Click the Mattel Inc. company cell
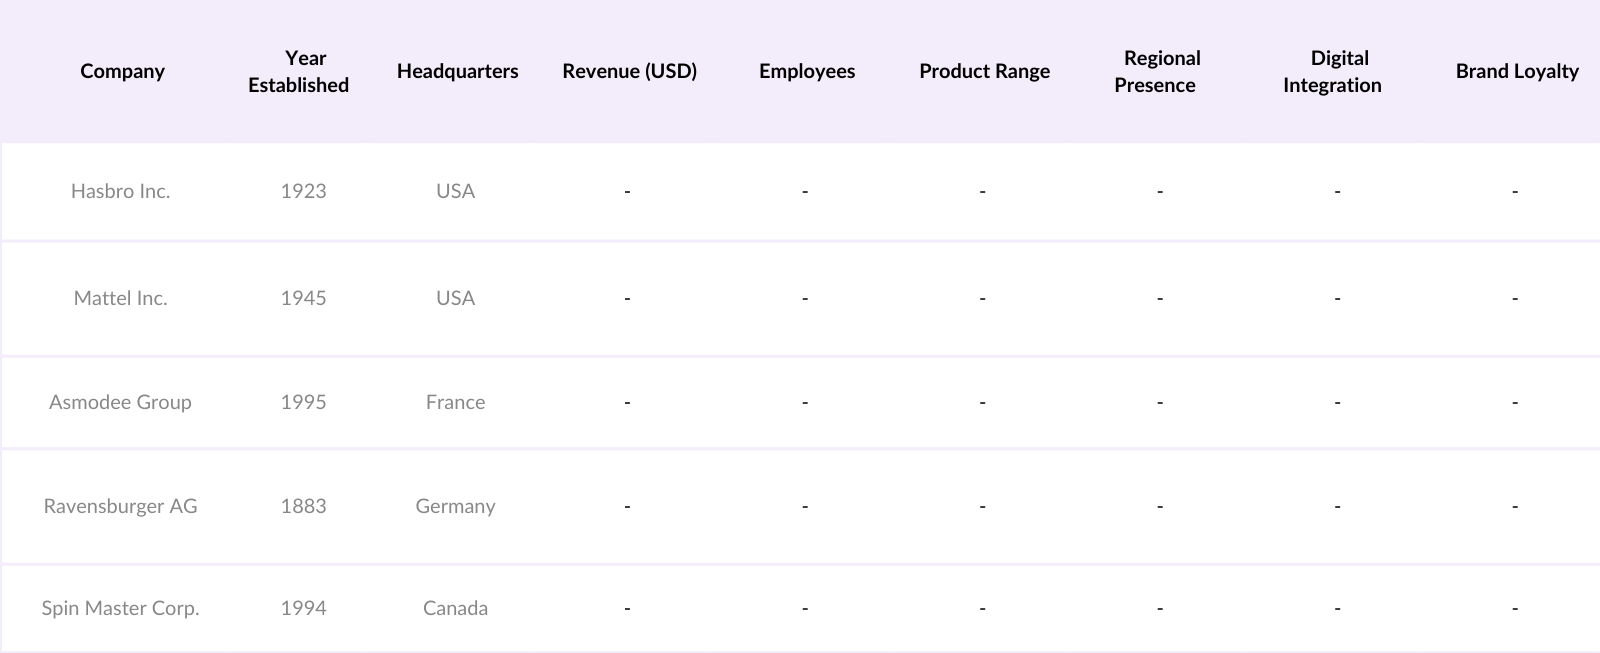Viewport: 1600px width, 653px height. pos(120,298)
